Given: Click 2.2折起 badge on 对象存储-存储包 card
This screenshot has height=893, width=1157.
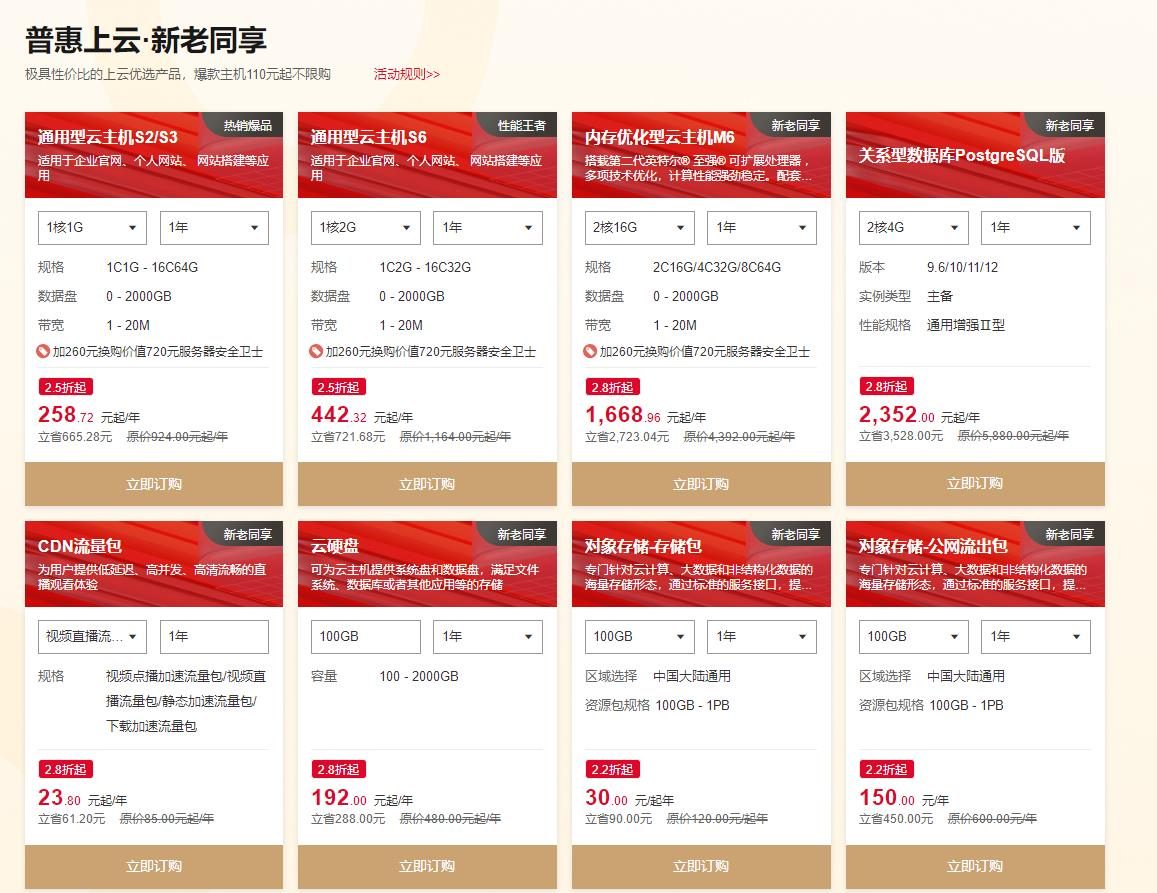Looking at the screenshot, I should click(x=612, y=769).
